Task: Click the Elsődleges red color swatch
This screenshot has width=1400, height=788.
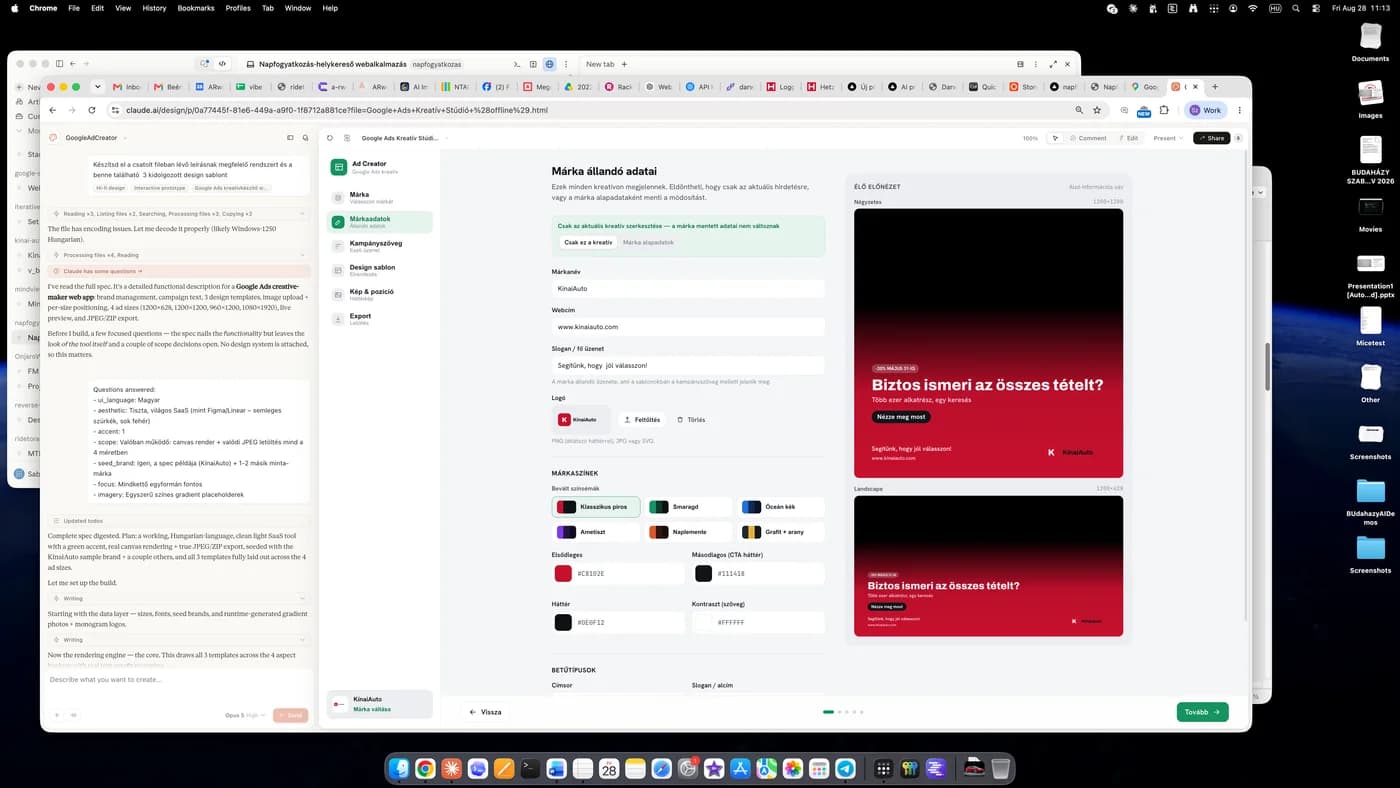Action: pos(563,573)
